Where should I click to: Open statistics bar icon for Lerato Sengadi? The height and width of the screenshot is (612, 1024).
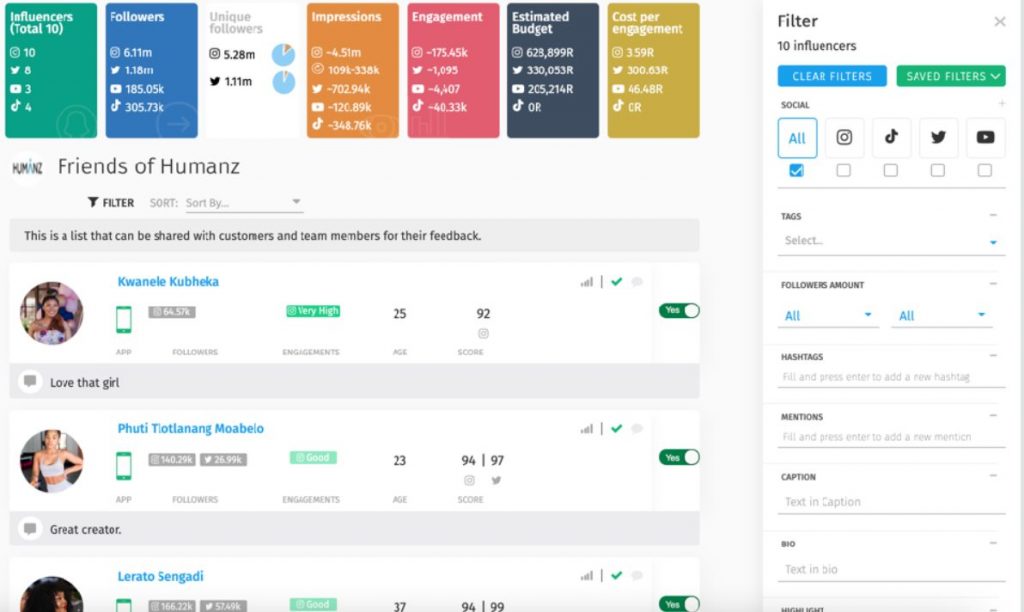coord(586,575)
